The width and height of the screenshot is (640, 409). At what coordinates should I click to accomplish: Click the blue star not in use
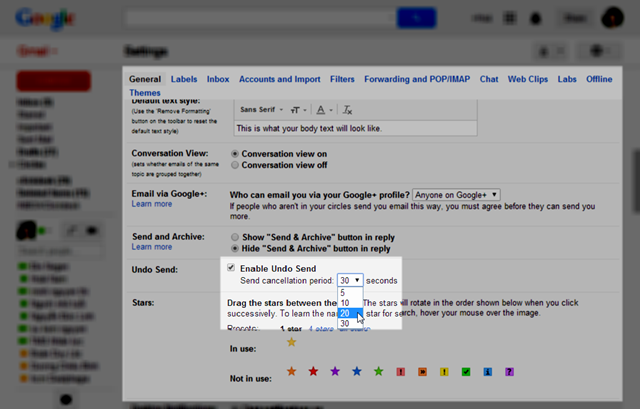[357, 371]
